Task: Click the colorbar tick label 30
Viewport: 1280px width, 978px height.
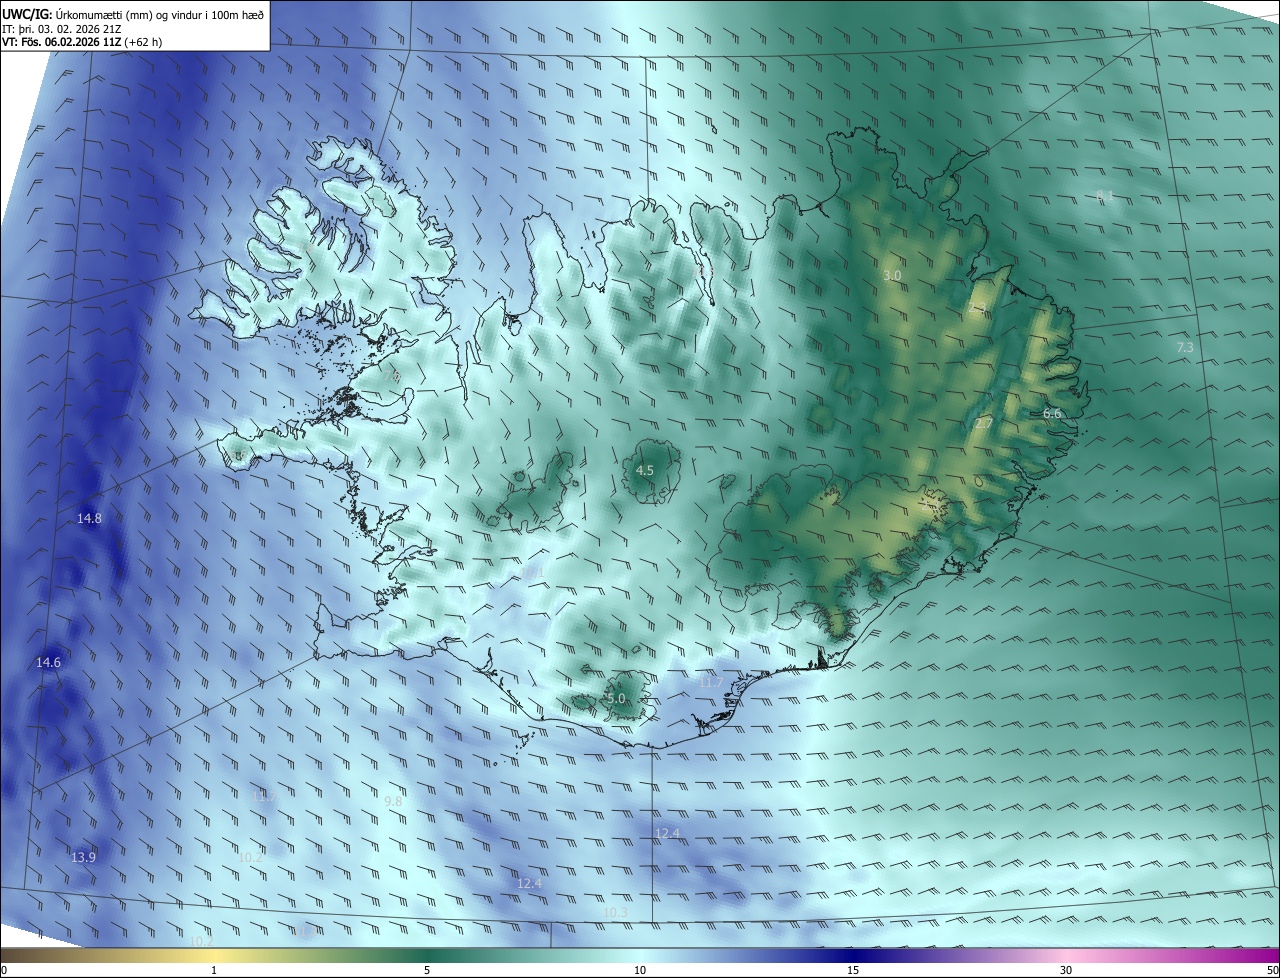Action: pos(1066,970)
